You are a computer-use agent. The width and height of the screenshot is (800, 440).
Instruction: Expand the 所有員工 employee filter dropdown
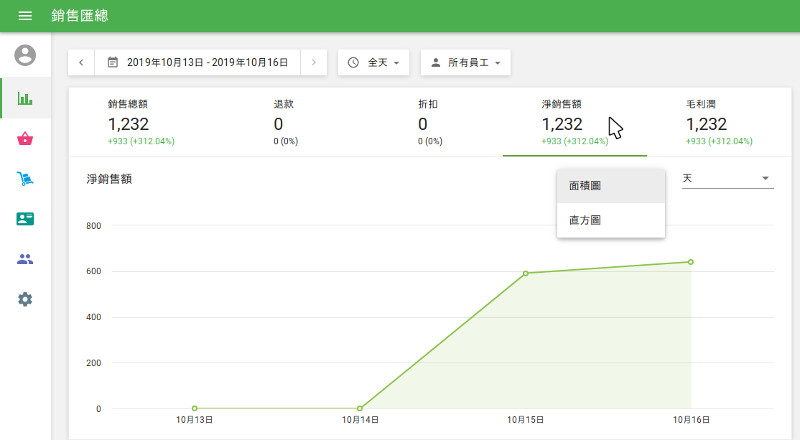[x=465, y=62]
